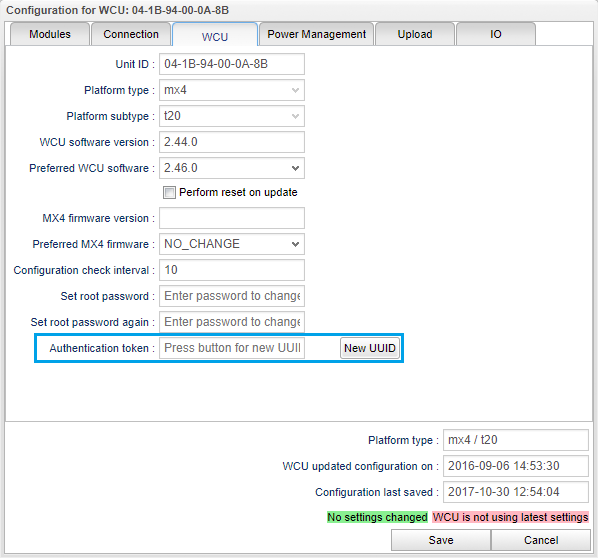The image size is (598, 558).
Task: Switch to the Modules tab
Action: (x=50, y=34)
